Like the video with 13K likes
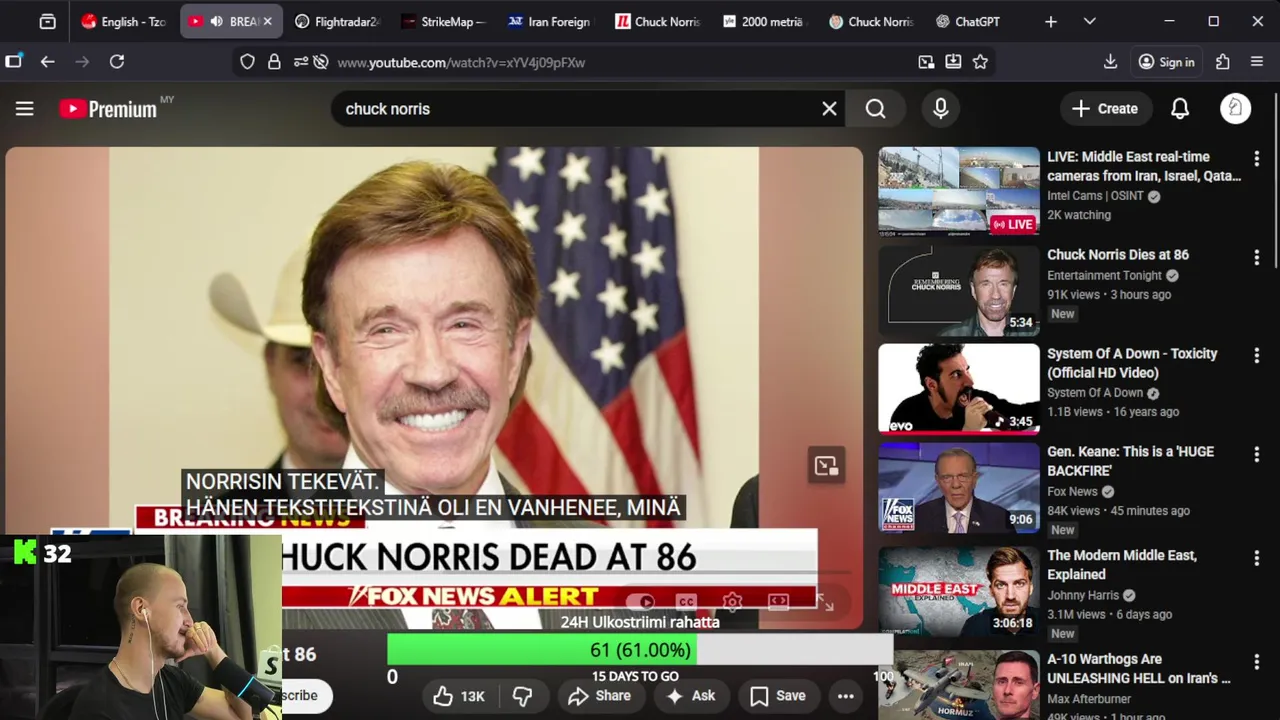The height and width of the screenshot is (720, 1280). coord(459,696)
